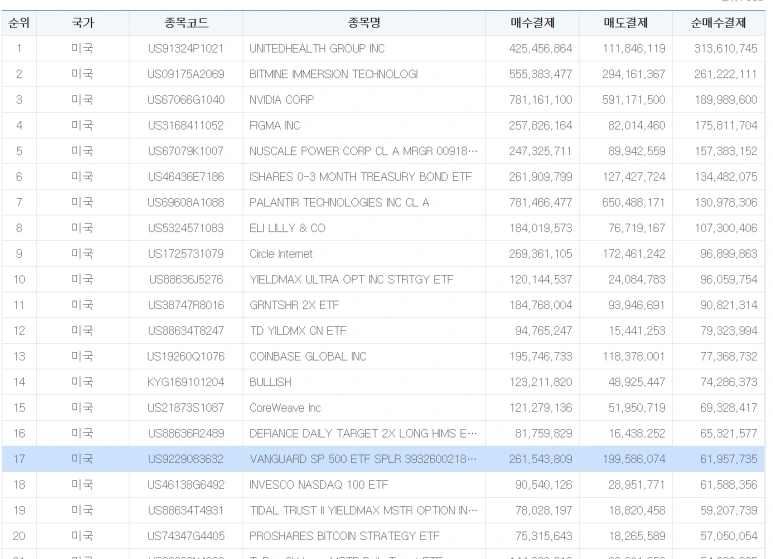Select TIDAL TRUST II YIELDMAX MSTR OPTION row
This screenshot has width=773, height=559.
coord(384,510)
